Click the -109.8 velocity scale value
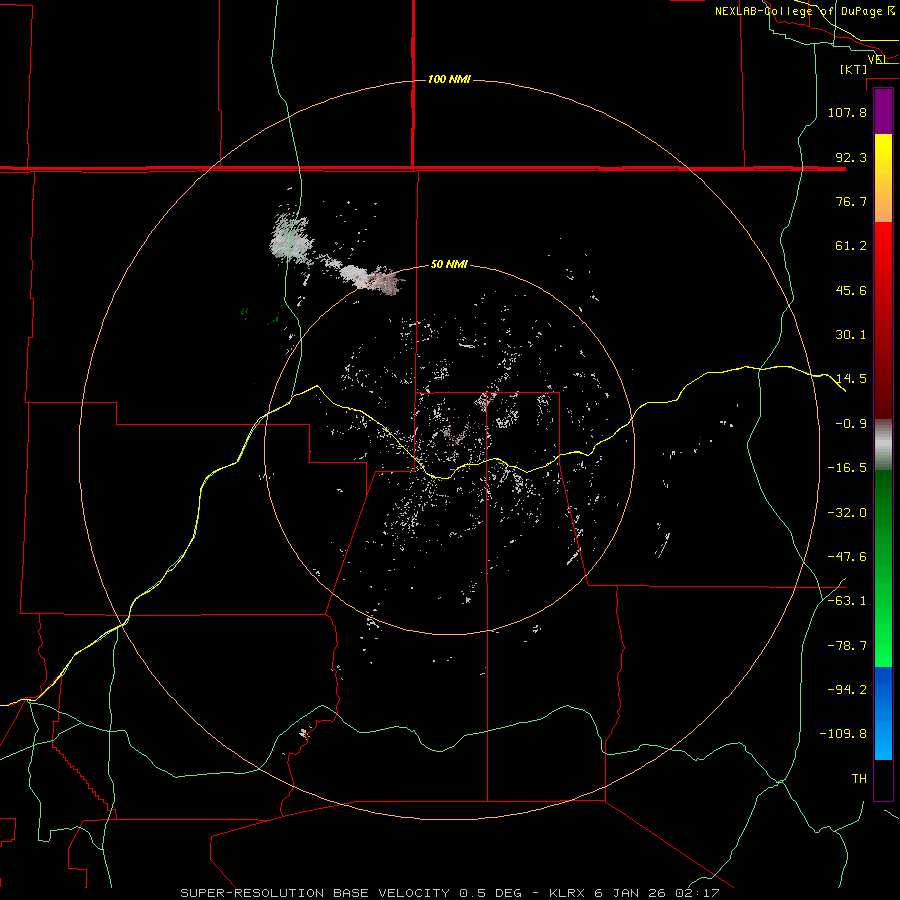The height and width of the screenshot is (900, 900). pos(843,734)
